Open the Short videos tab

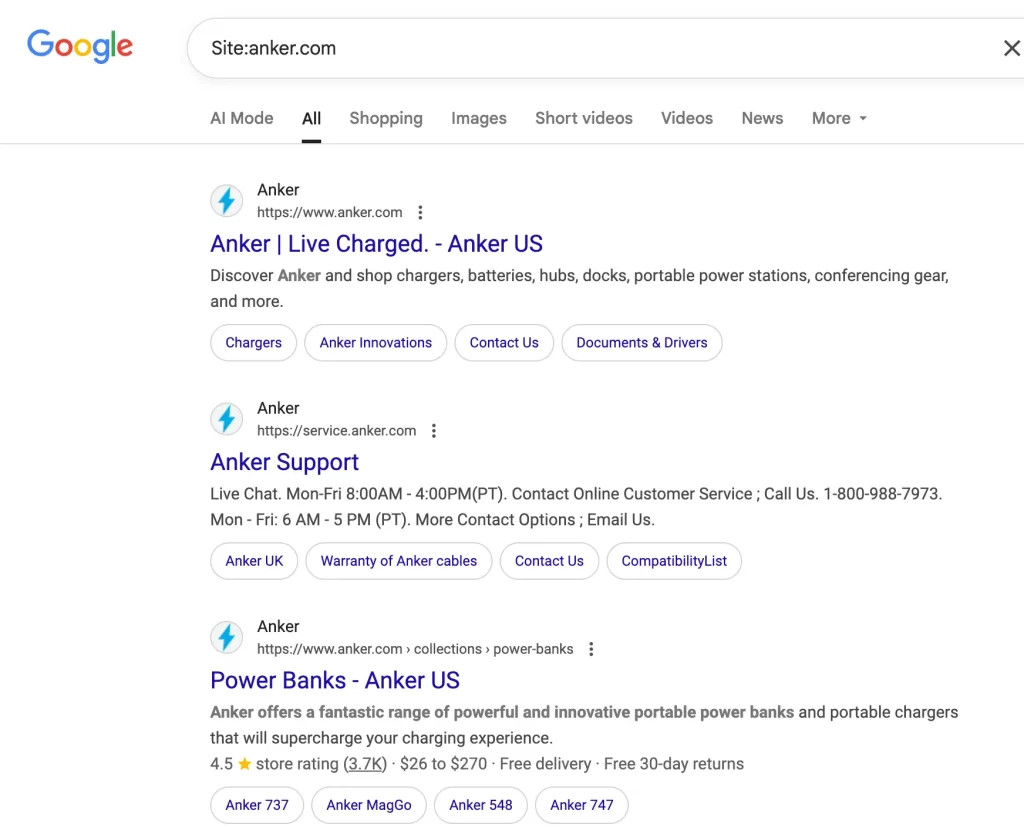(x=584, y=118)
